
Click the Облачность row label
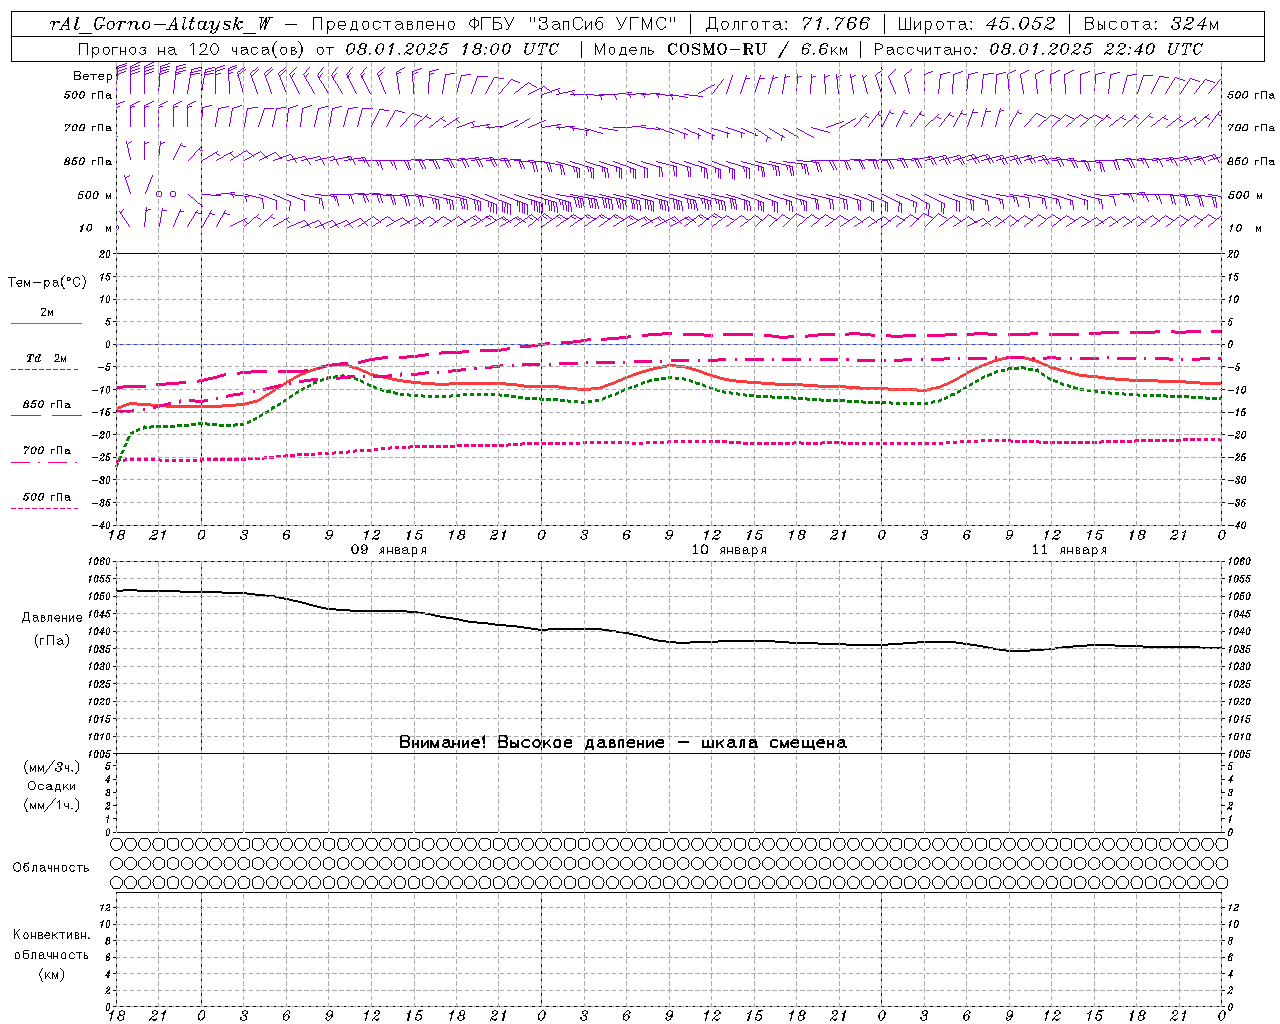coord(51,867)
